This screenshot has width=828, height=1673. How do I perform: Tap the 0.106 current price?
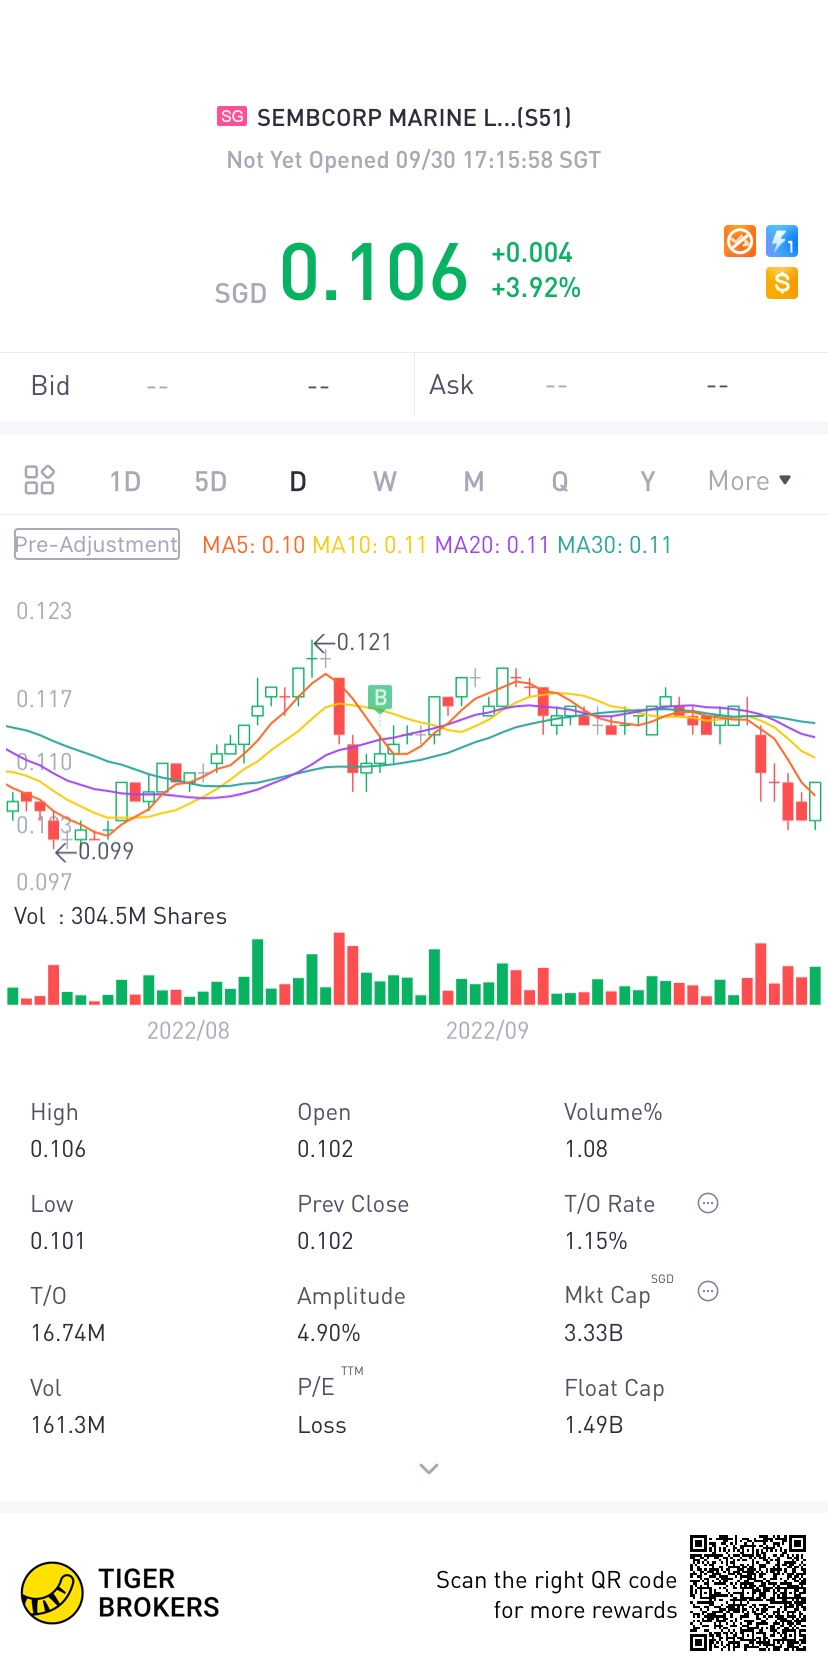coord(374,272)
